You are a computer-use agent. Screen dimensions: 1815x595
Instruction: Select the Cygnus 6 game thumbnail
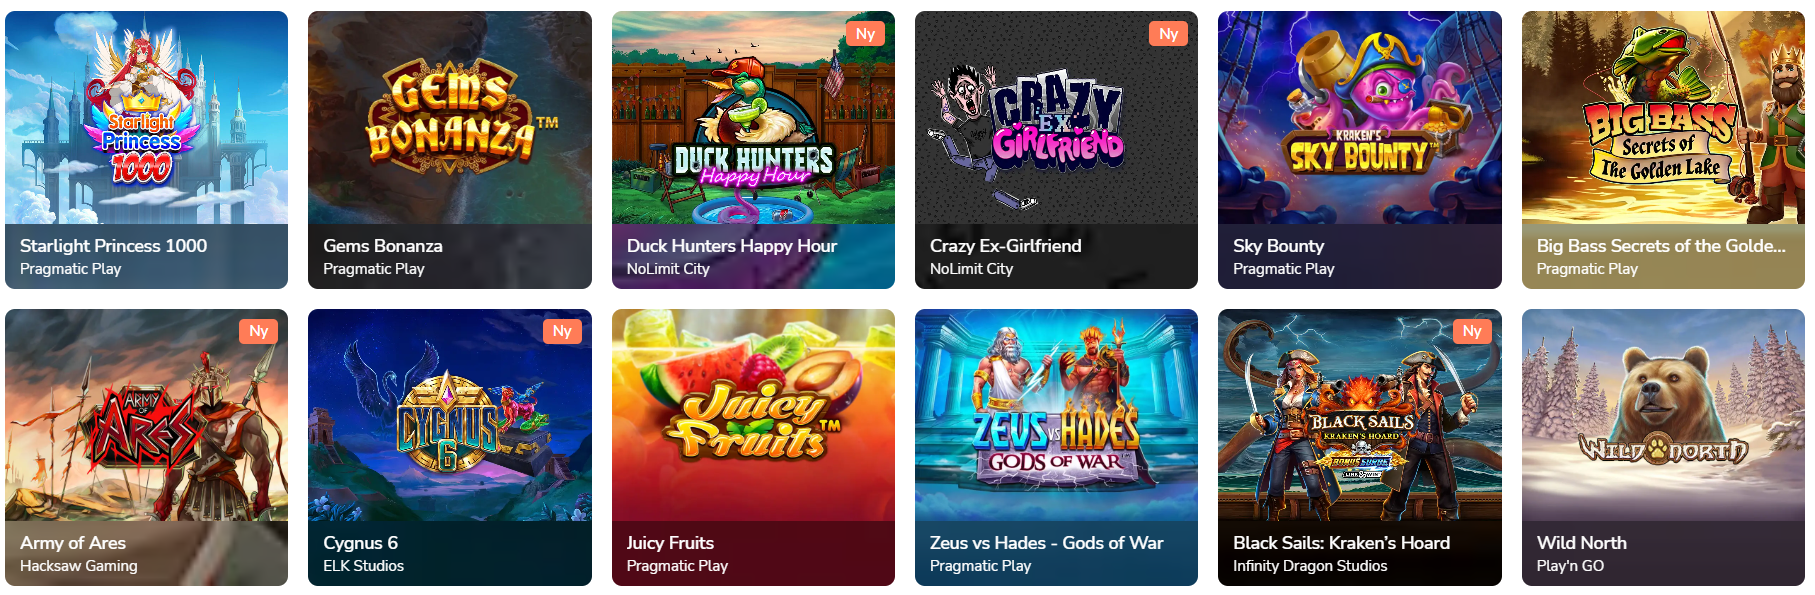[x=450, y=415]
